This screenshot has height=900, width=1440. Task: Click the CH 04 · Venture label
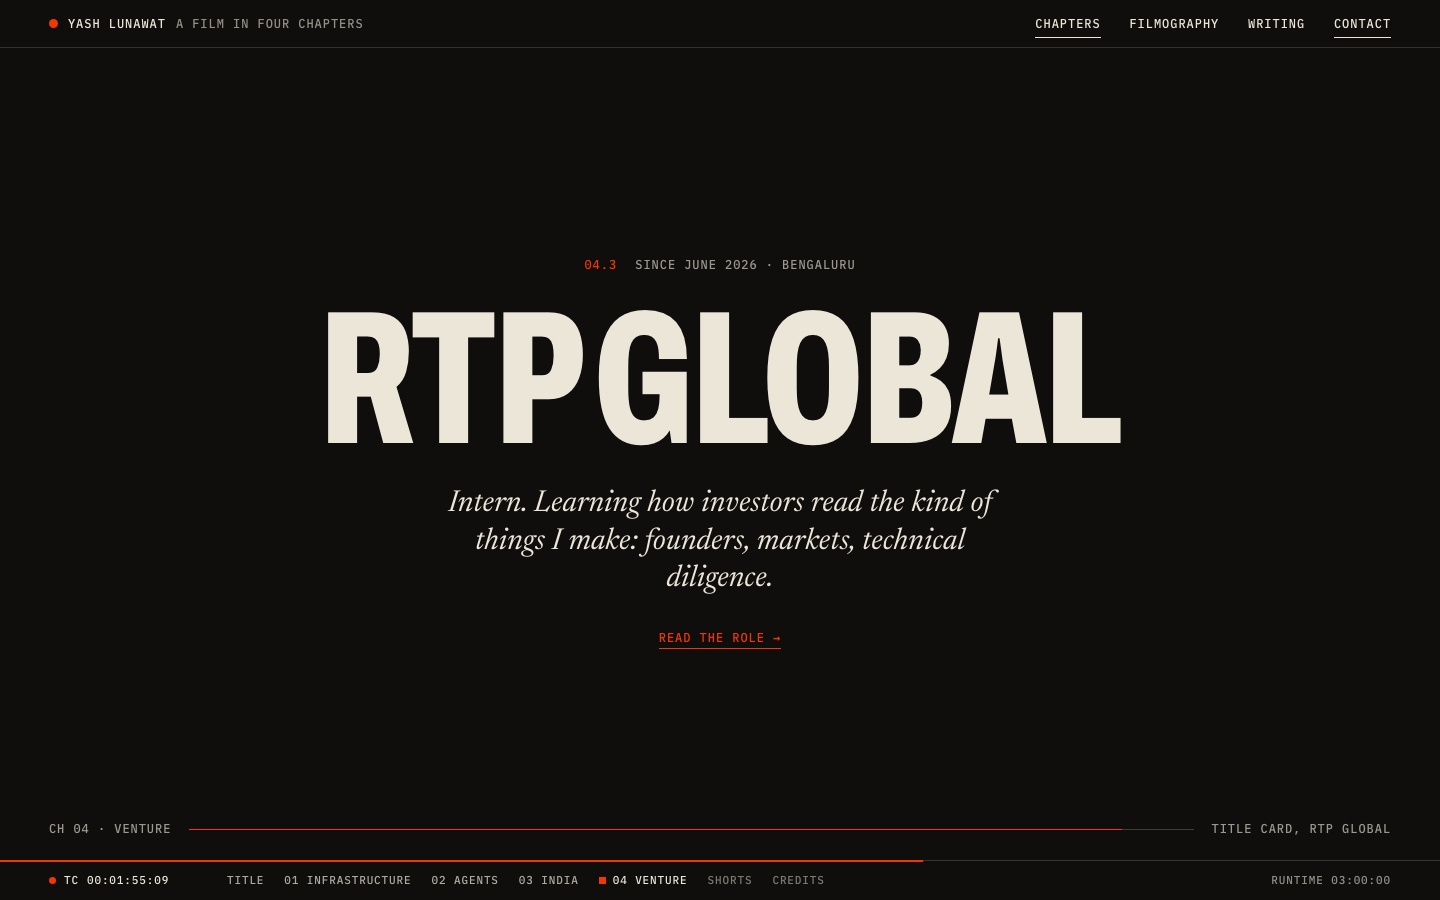point(110,829)
